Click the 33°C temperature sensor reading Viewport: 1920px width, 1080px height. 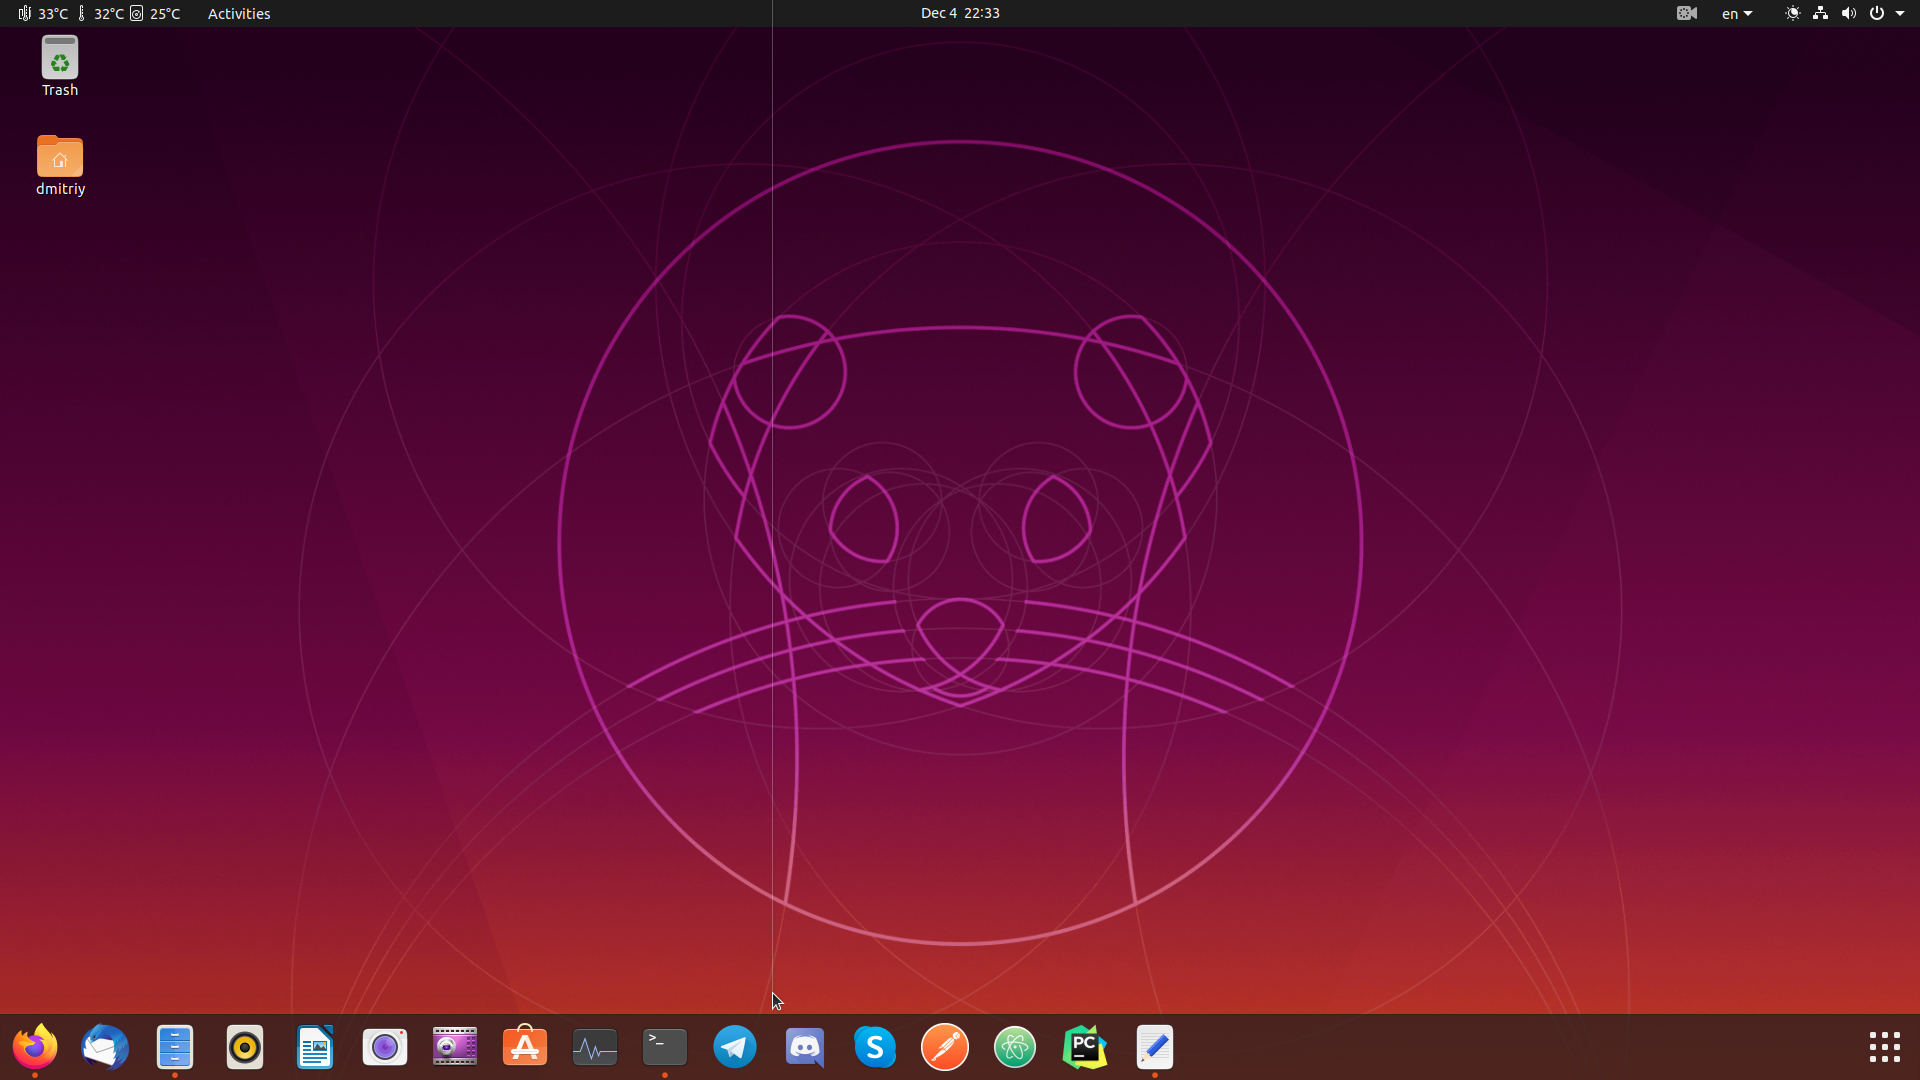click(x=43, y=13)
